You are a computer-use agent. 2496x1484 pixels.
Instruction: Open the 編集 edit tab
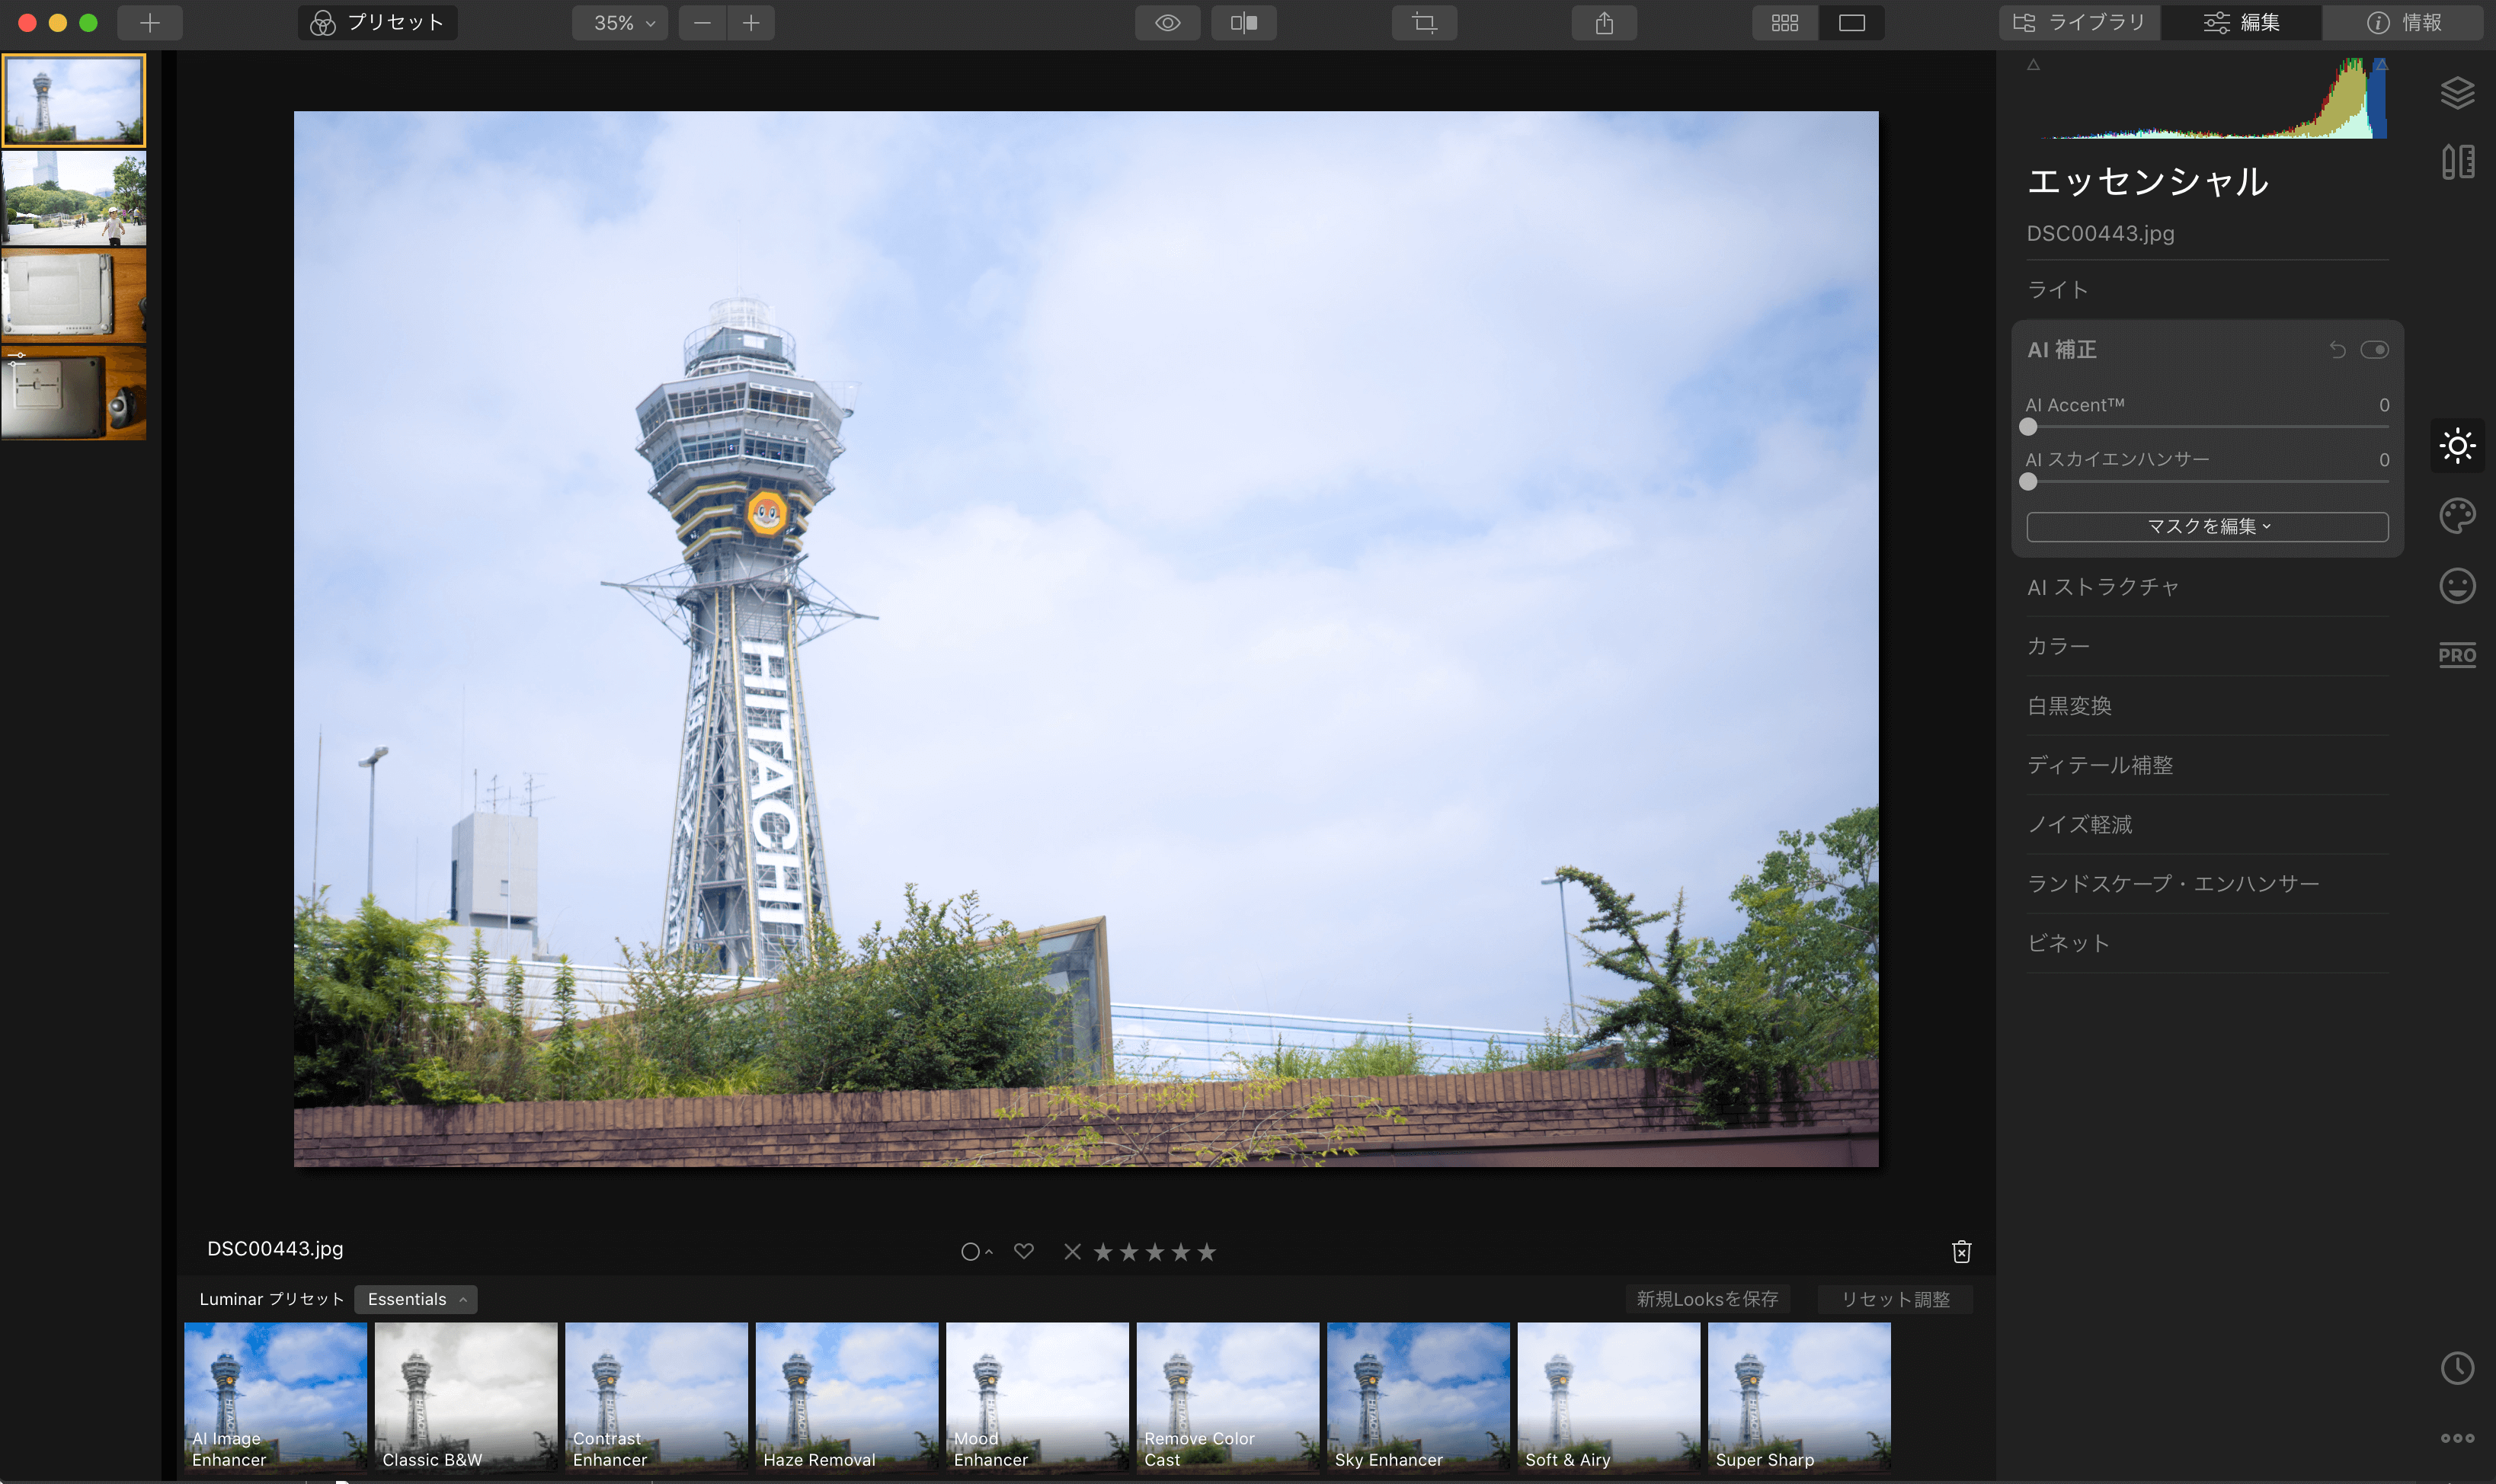(2241, 22)
